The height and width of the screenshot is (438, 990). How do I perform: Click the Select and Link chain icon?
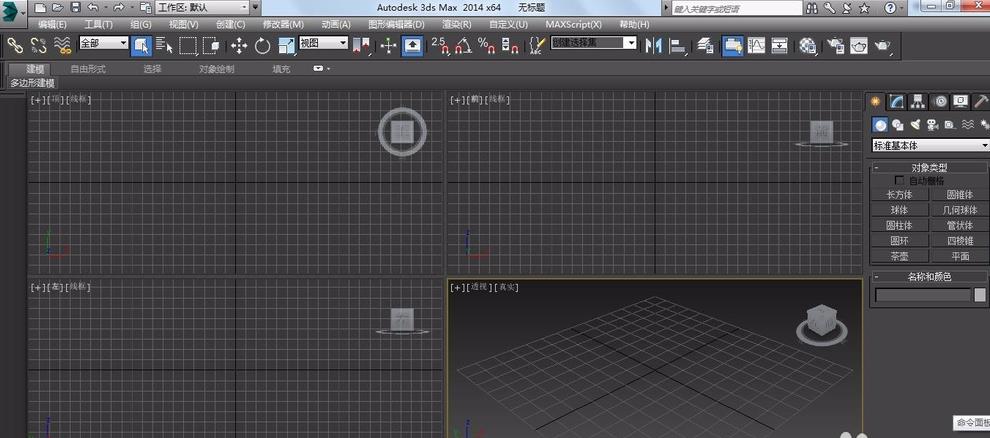pos(15,45)
